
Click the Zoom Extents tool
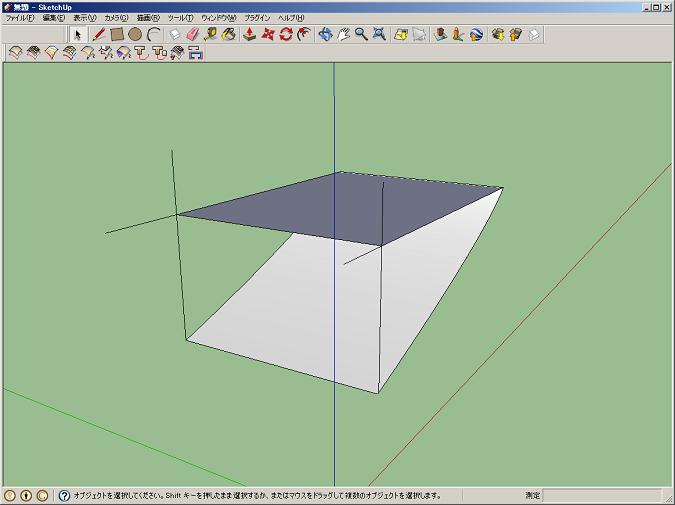[x=379, y=34]
